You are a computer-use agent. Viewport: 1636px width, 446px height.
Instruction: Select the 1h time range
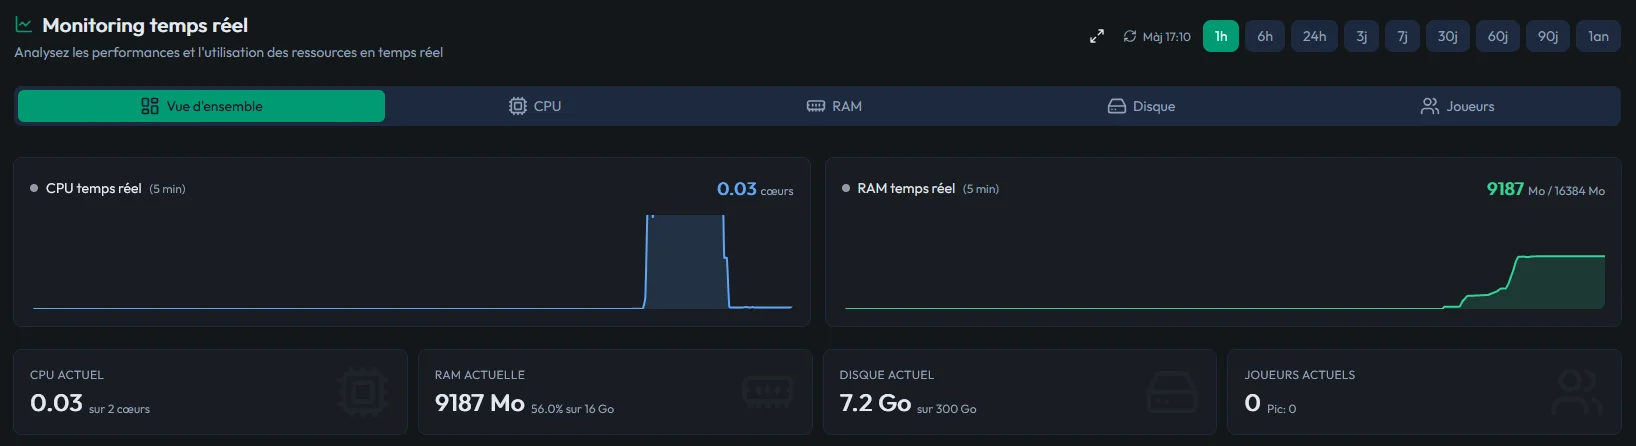1221,36
